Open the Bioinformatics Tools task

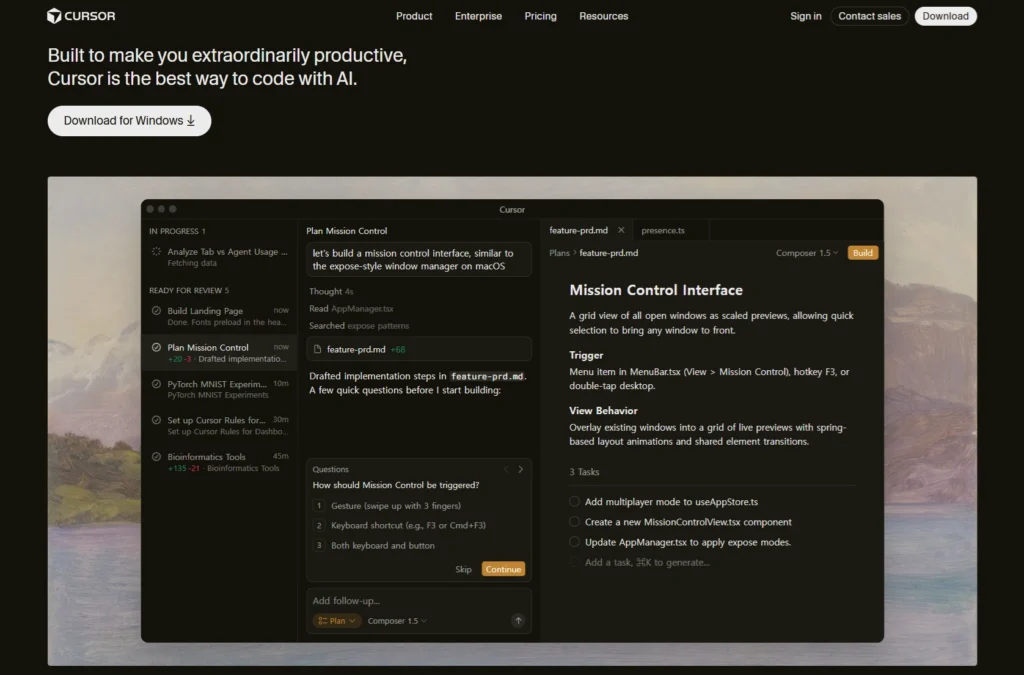[x=219, y=462]
